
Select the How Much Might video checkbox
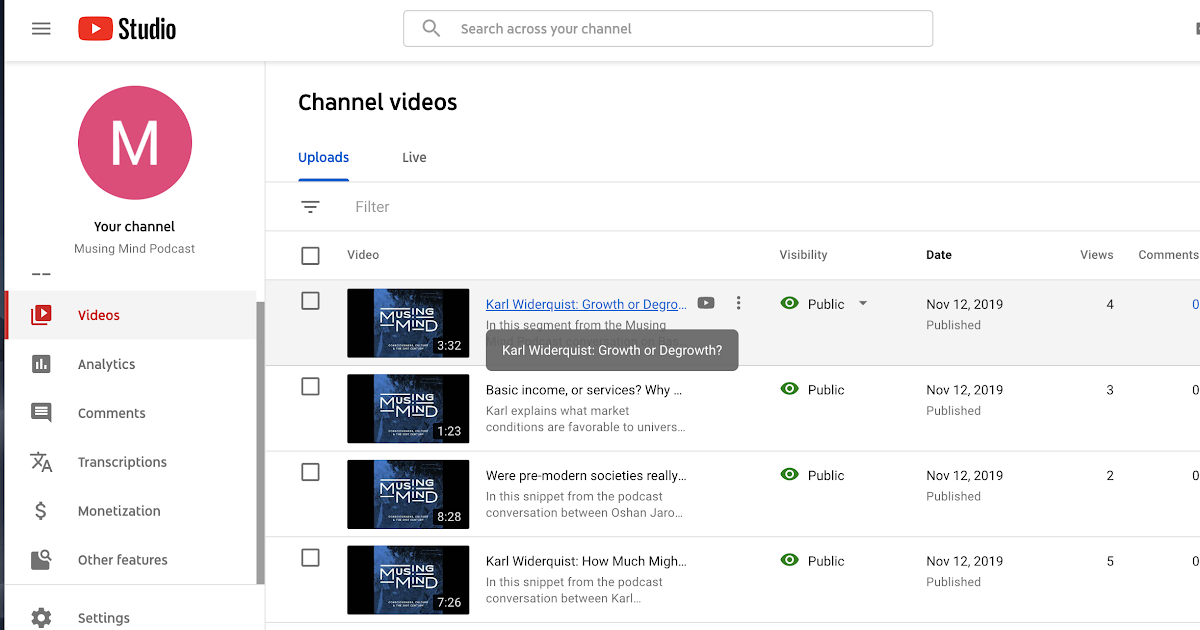(311, 558)
